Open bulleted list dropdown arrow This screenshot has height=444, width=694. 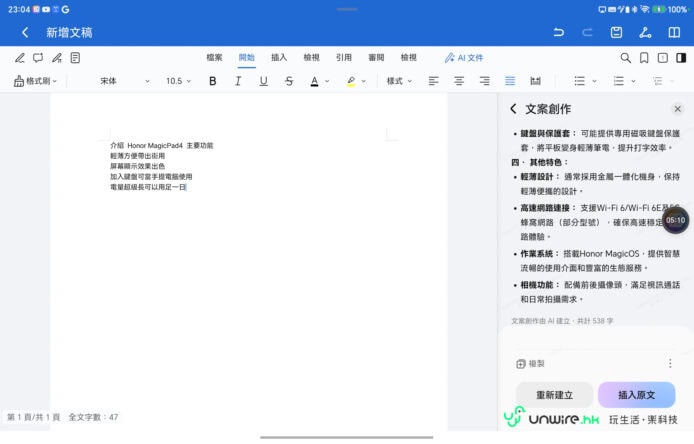(x=594, y=81)
